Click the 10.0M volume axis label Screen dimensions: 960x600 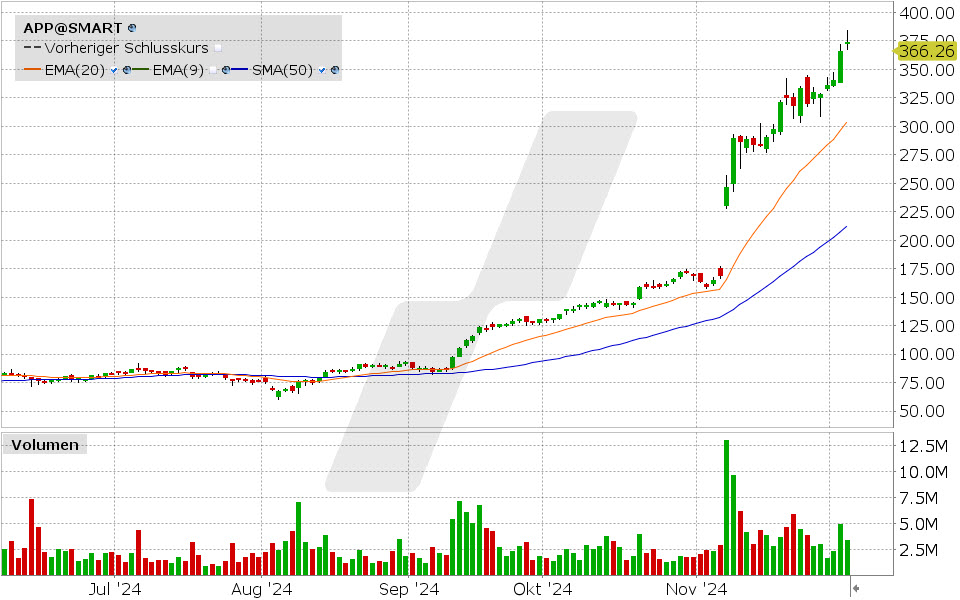click(x=923, y=472)
